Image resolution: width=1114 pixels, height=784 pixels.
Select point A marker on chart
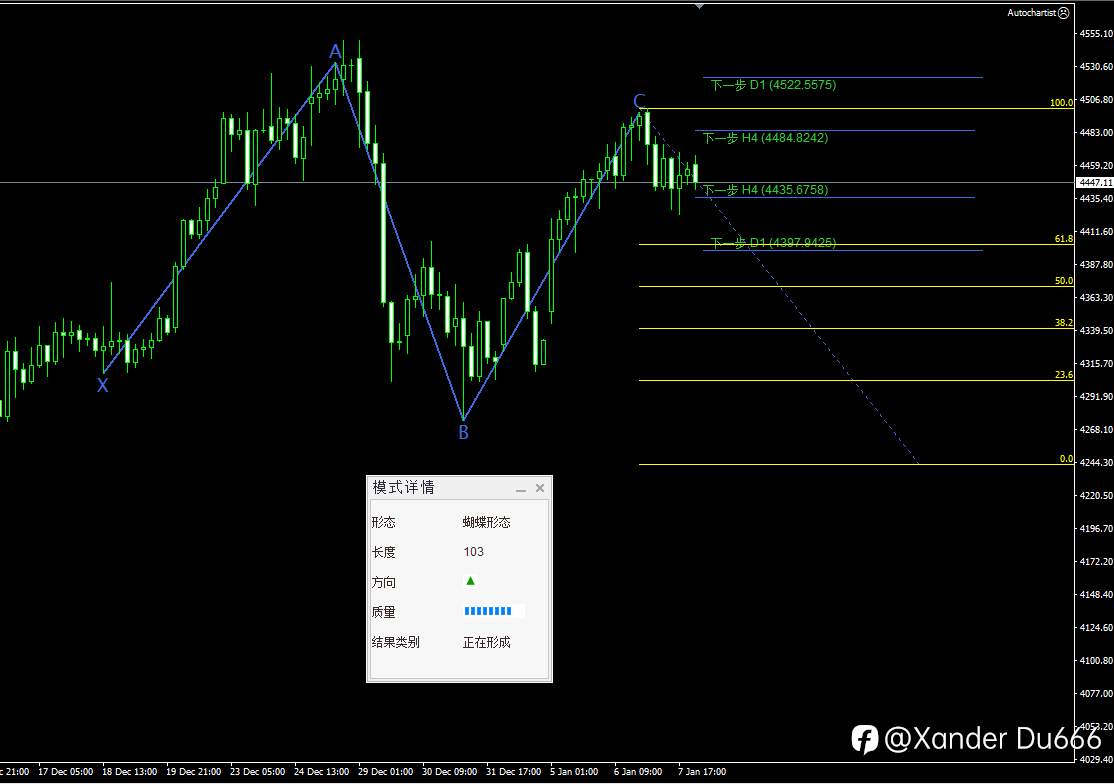335,51
